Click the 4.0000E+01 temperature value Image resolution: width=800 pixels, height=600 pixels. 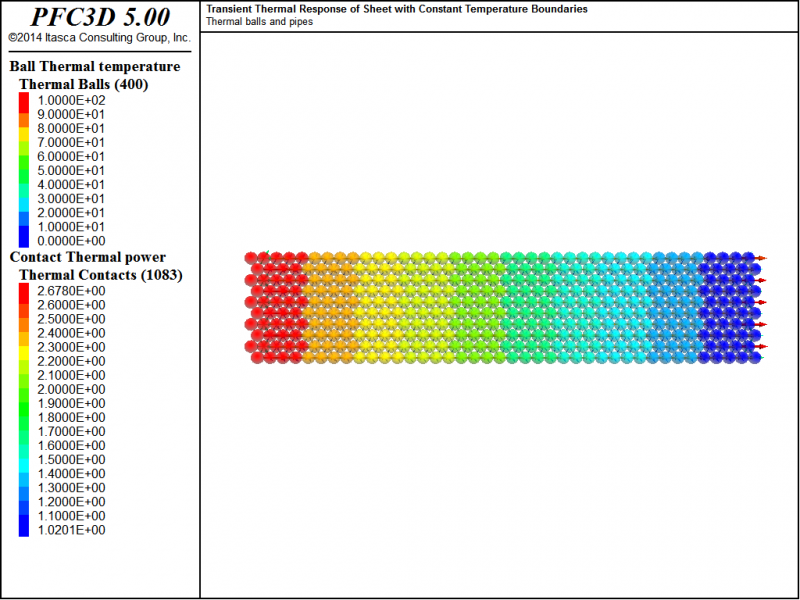[x=71, y=184]
